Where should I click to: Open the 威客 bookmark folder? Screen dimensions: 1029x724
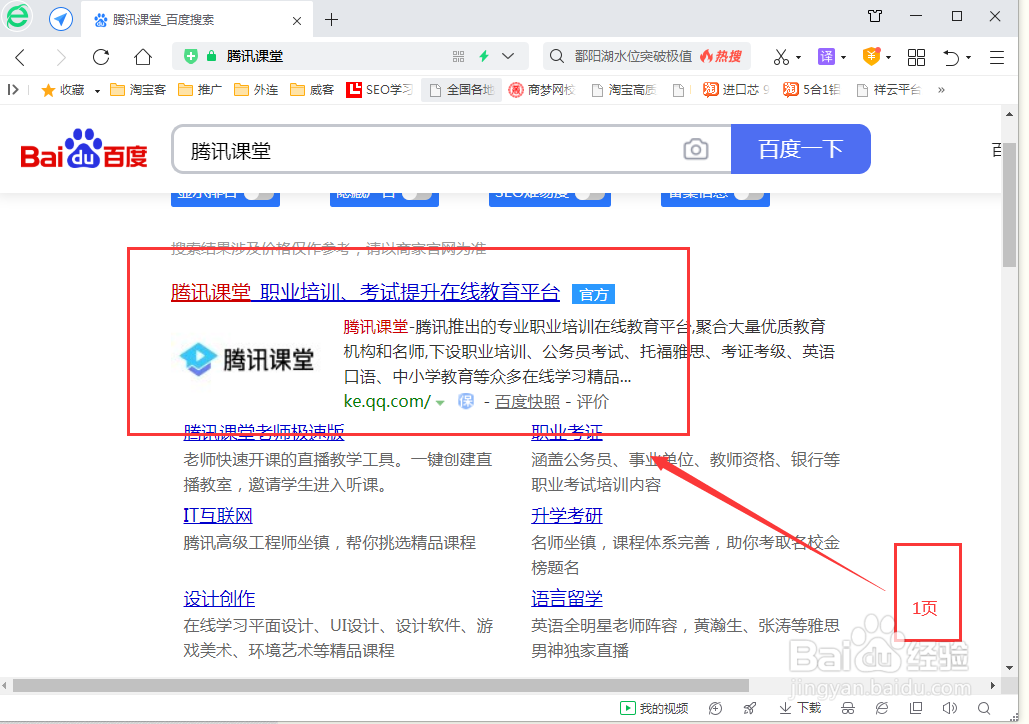click(312, 90)
